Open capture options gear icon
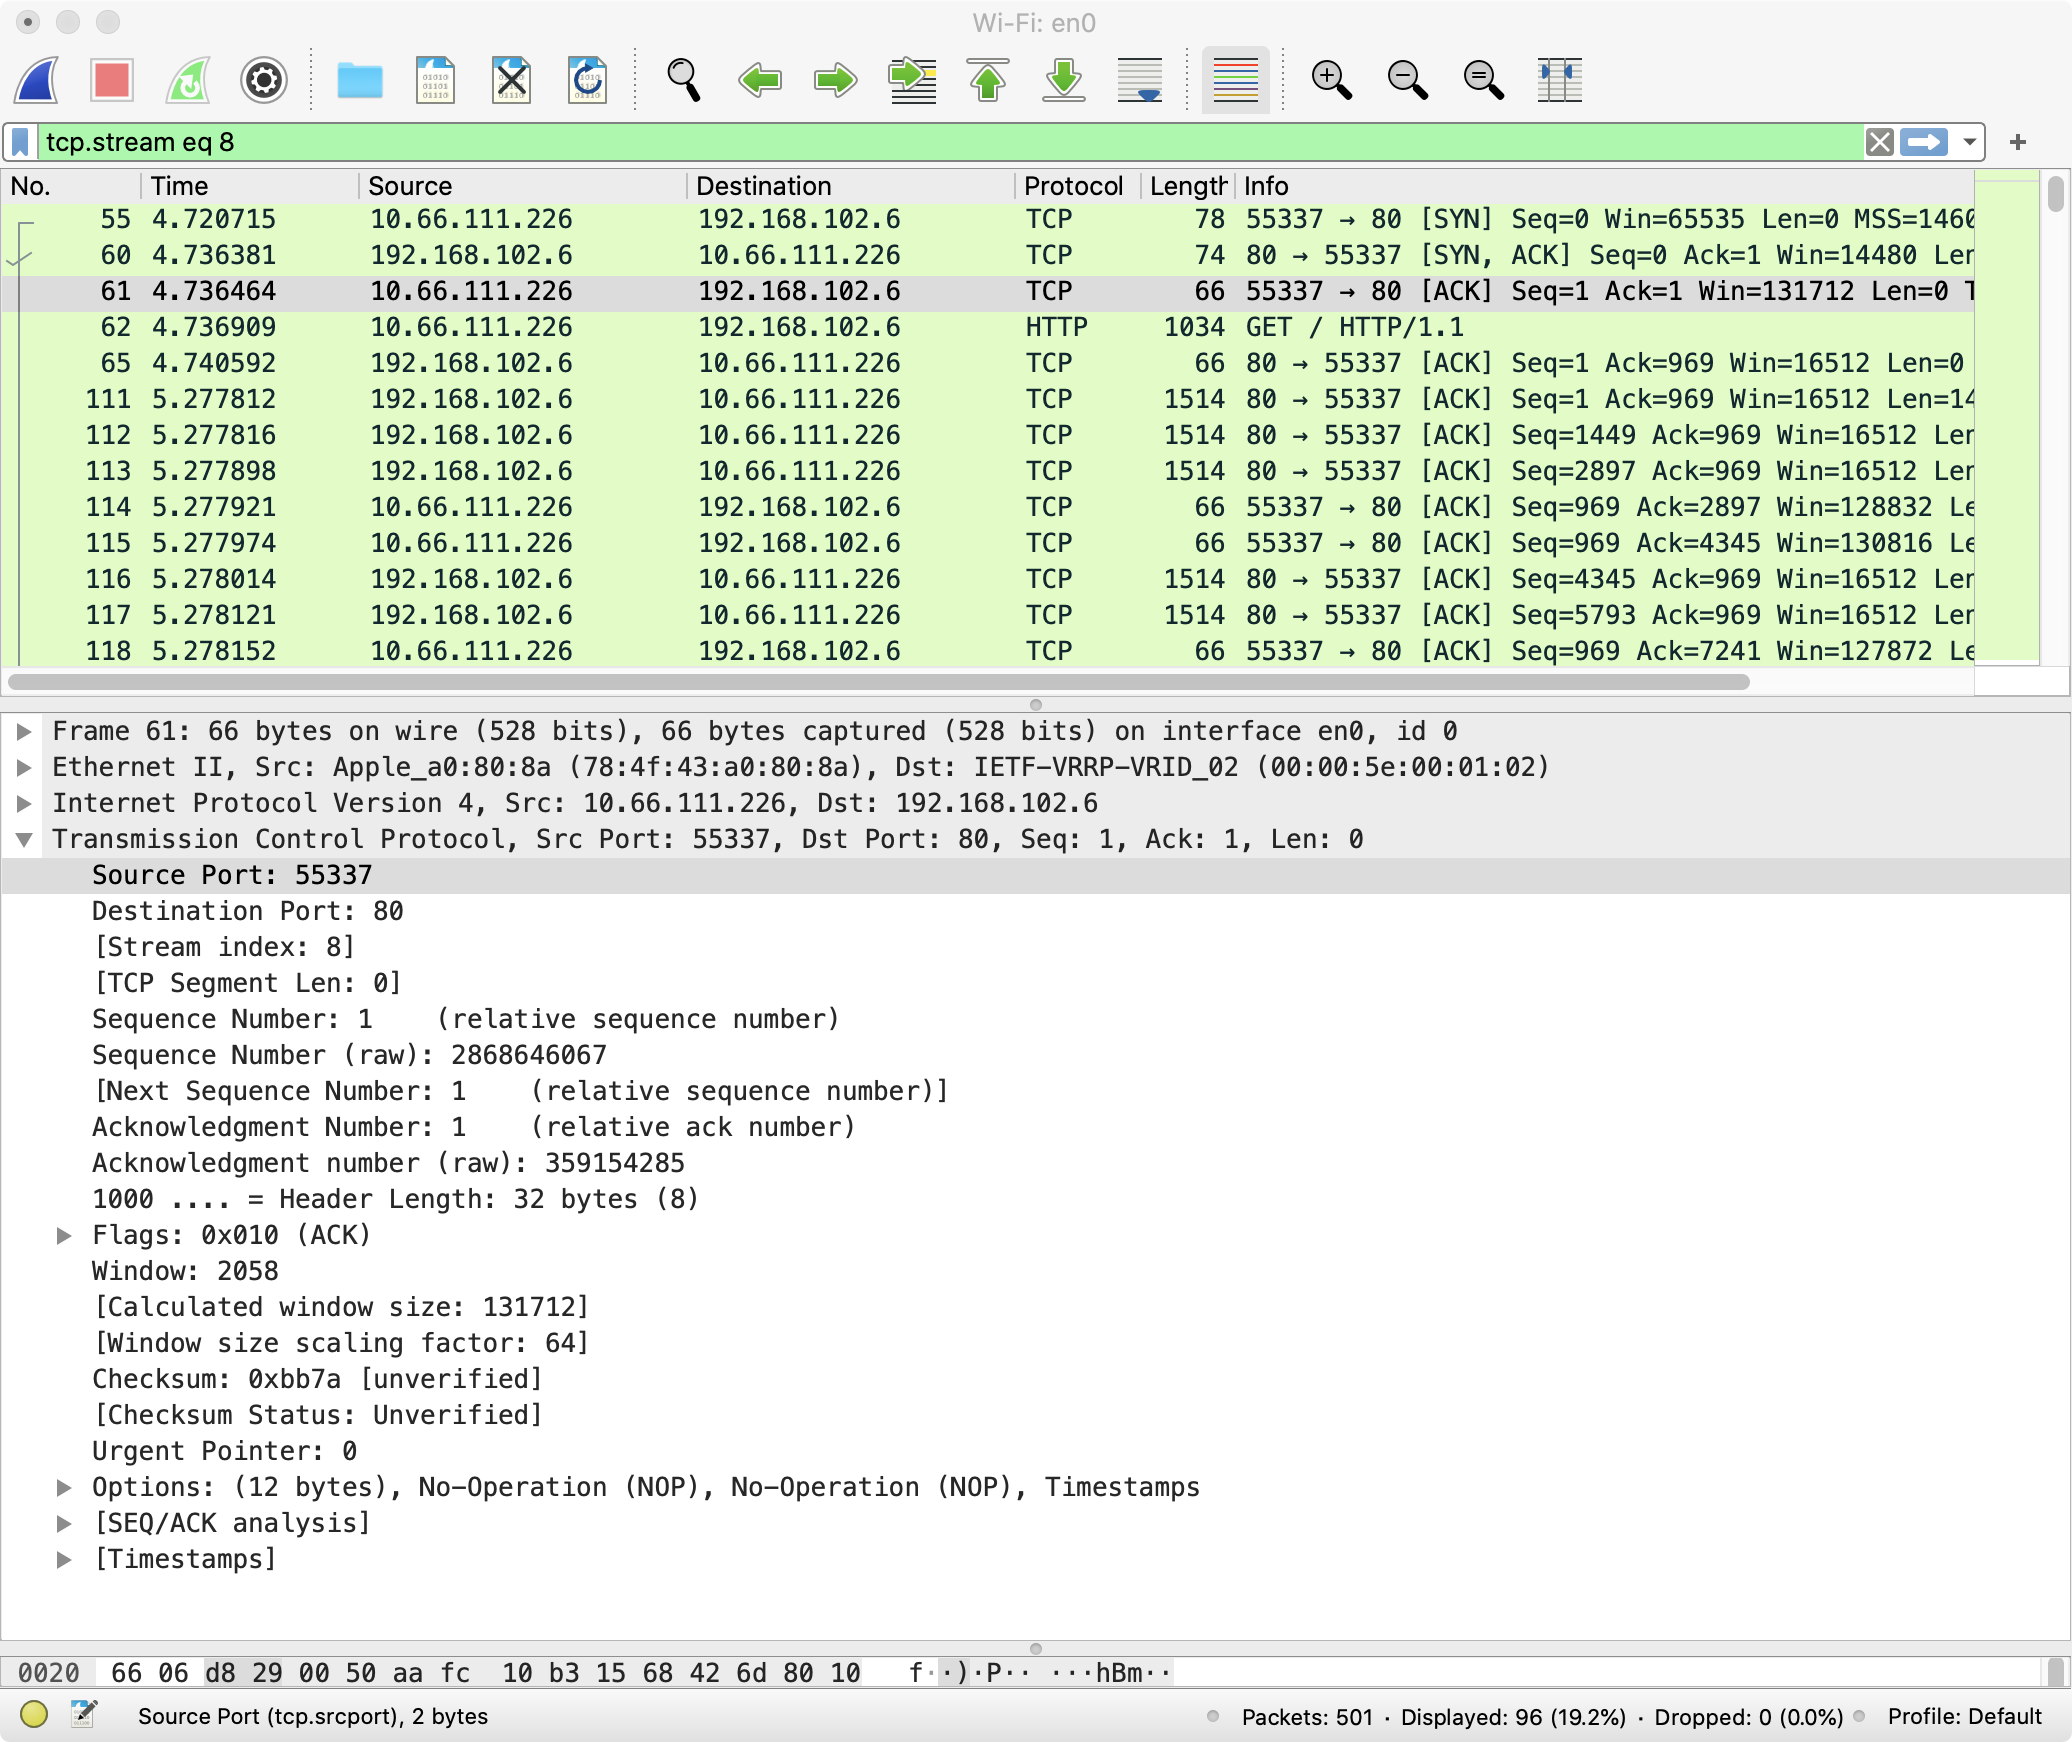Image resolution: width=2072 pixels, height=1742 pixels. click(264, 80)
